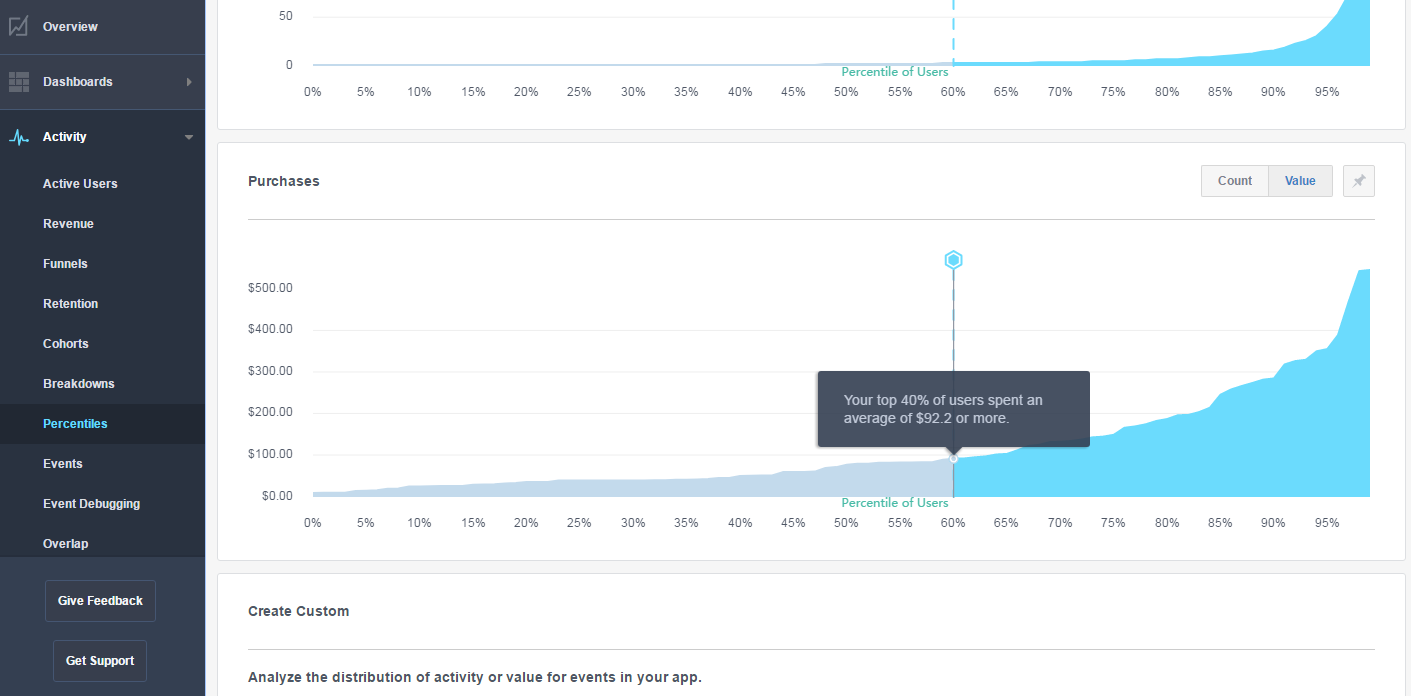The height and width of the screenshot is (696, 1411).
Task: Click the dashed percentile line in upper chart
Action: 953,30
